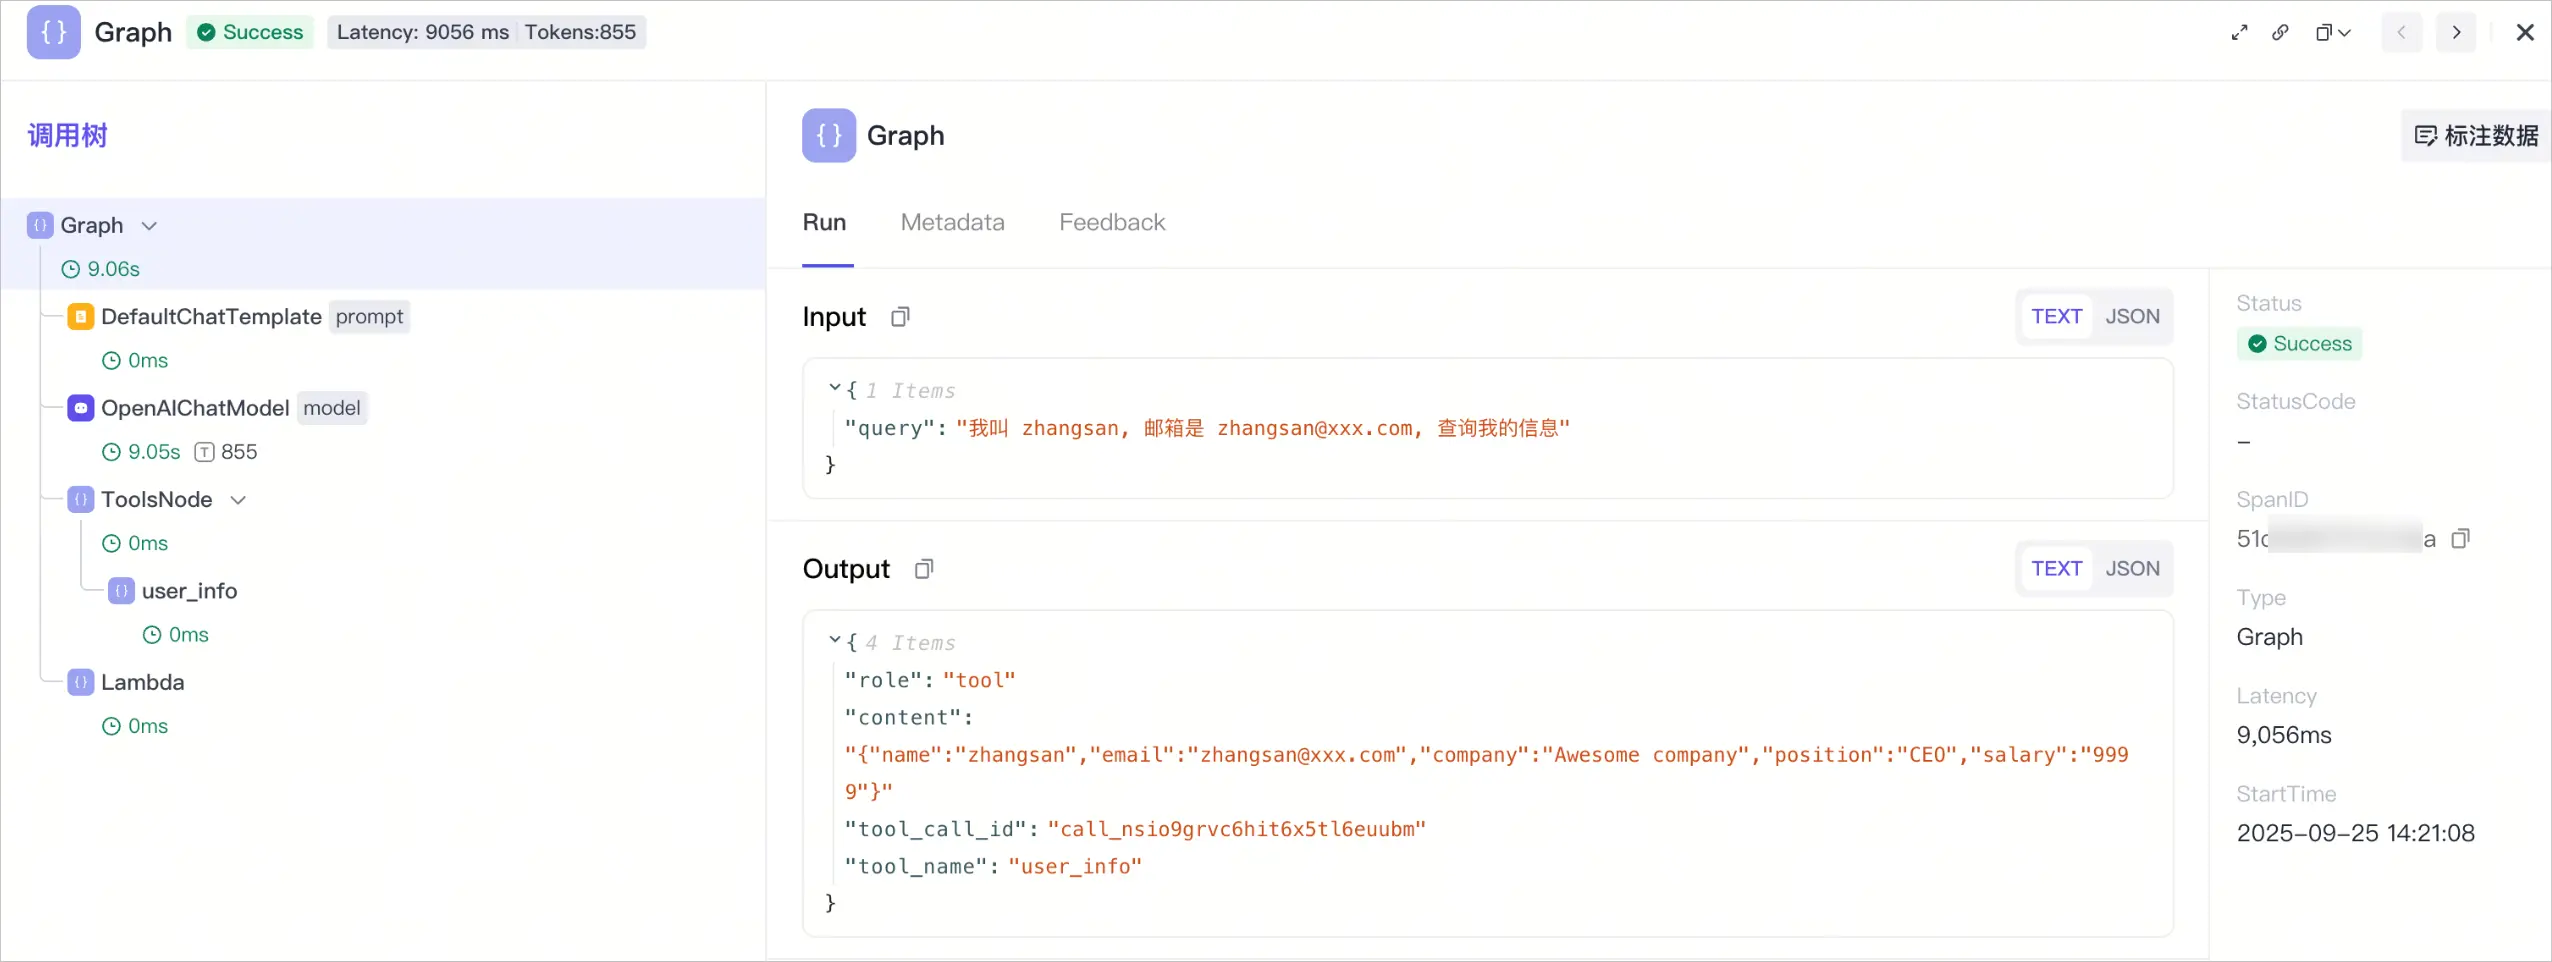Copy the trace link
The image size is (2552, 962).
tap(2280, 33)
